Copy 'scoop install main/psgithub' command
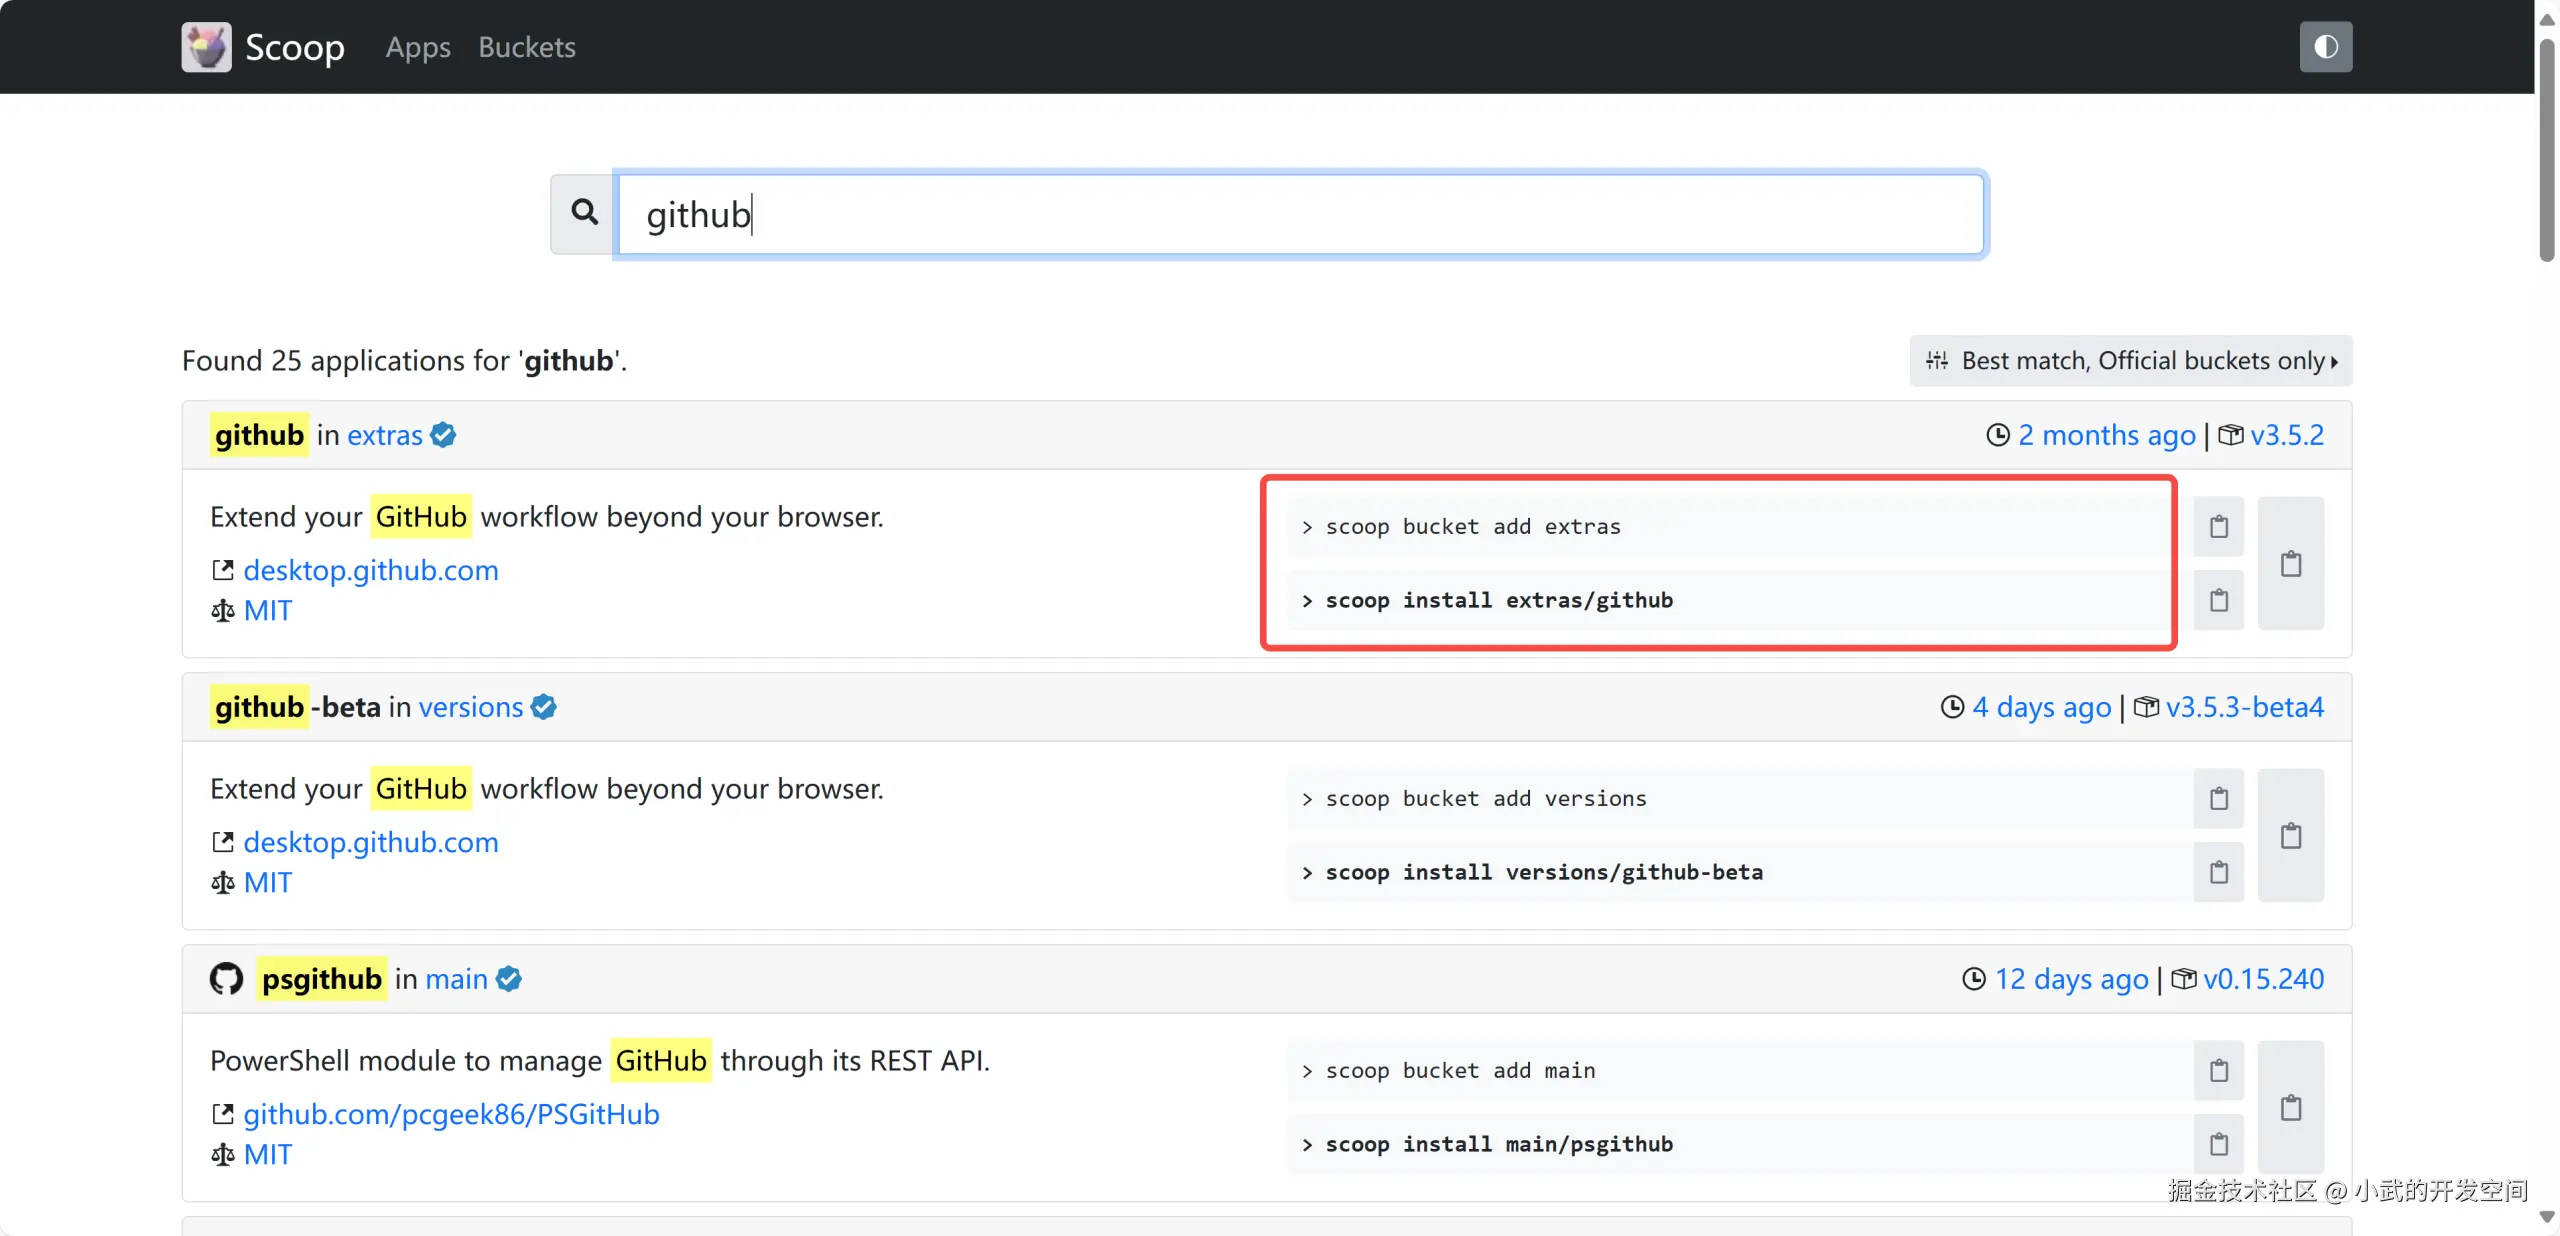 click(2218, 1144)
